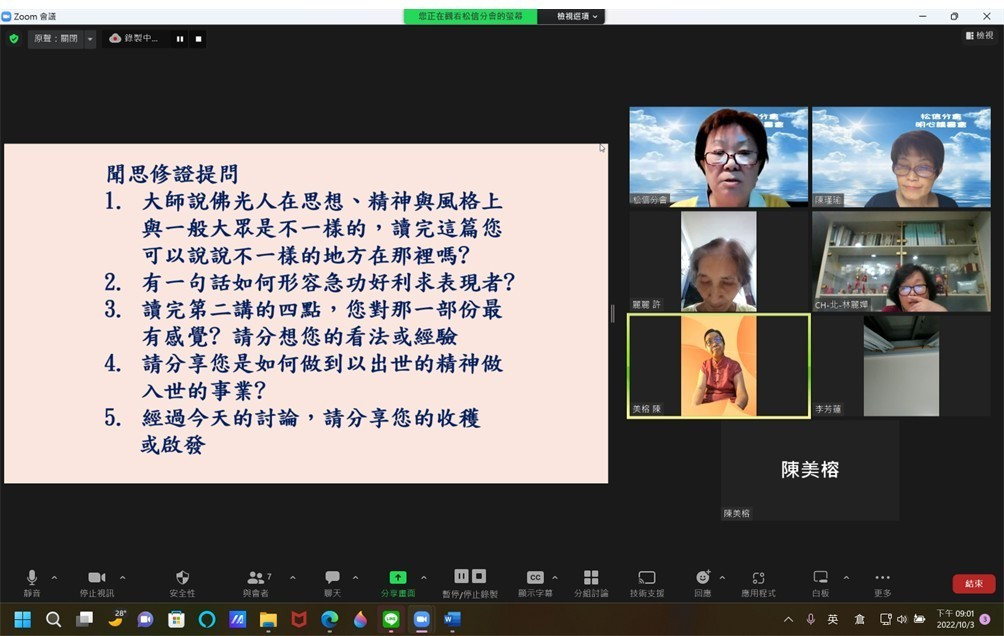This screenshot has width=1004, height=636.
Task: Open the View Options (檢視選項) dropdown
Action: pyautogui.click(x=577, y=16)
